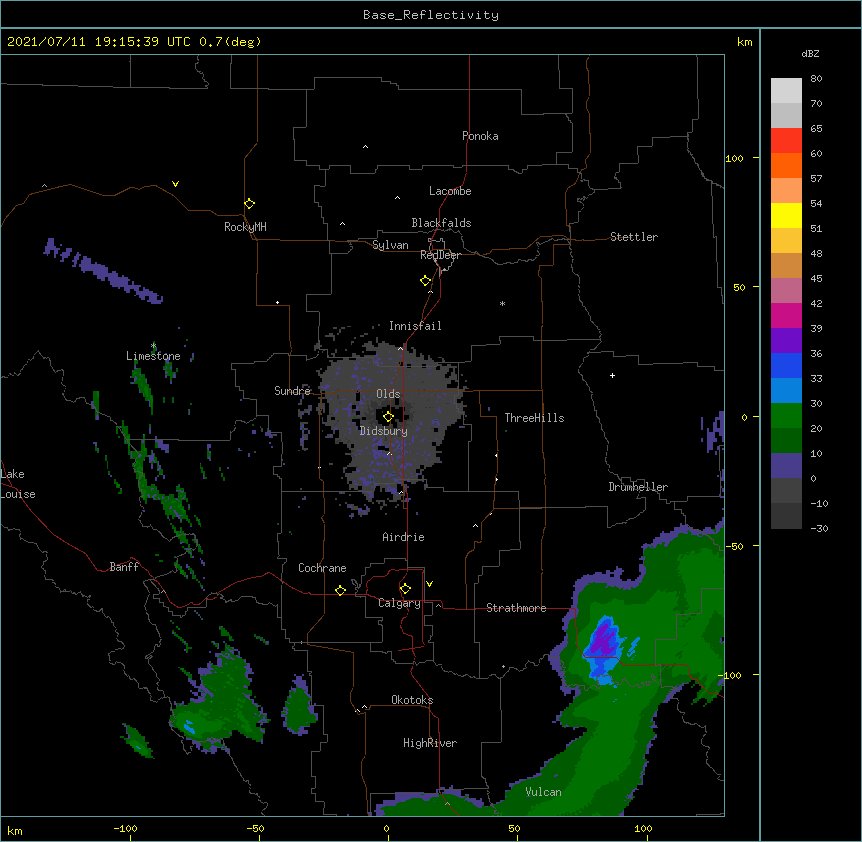Click the white plus marker northwest of Drumheller

612,375
